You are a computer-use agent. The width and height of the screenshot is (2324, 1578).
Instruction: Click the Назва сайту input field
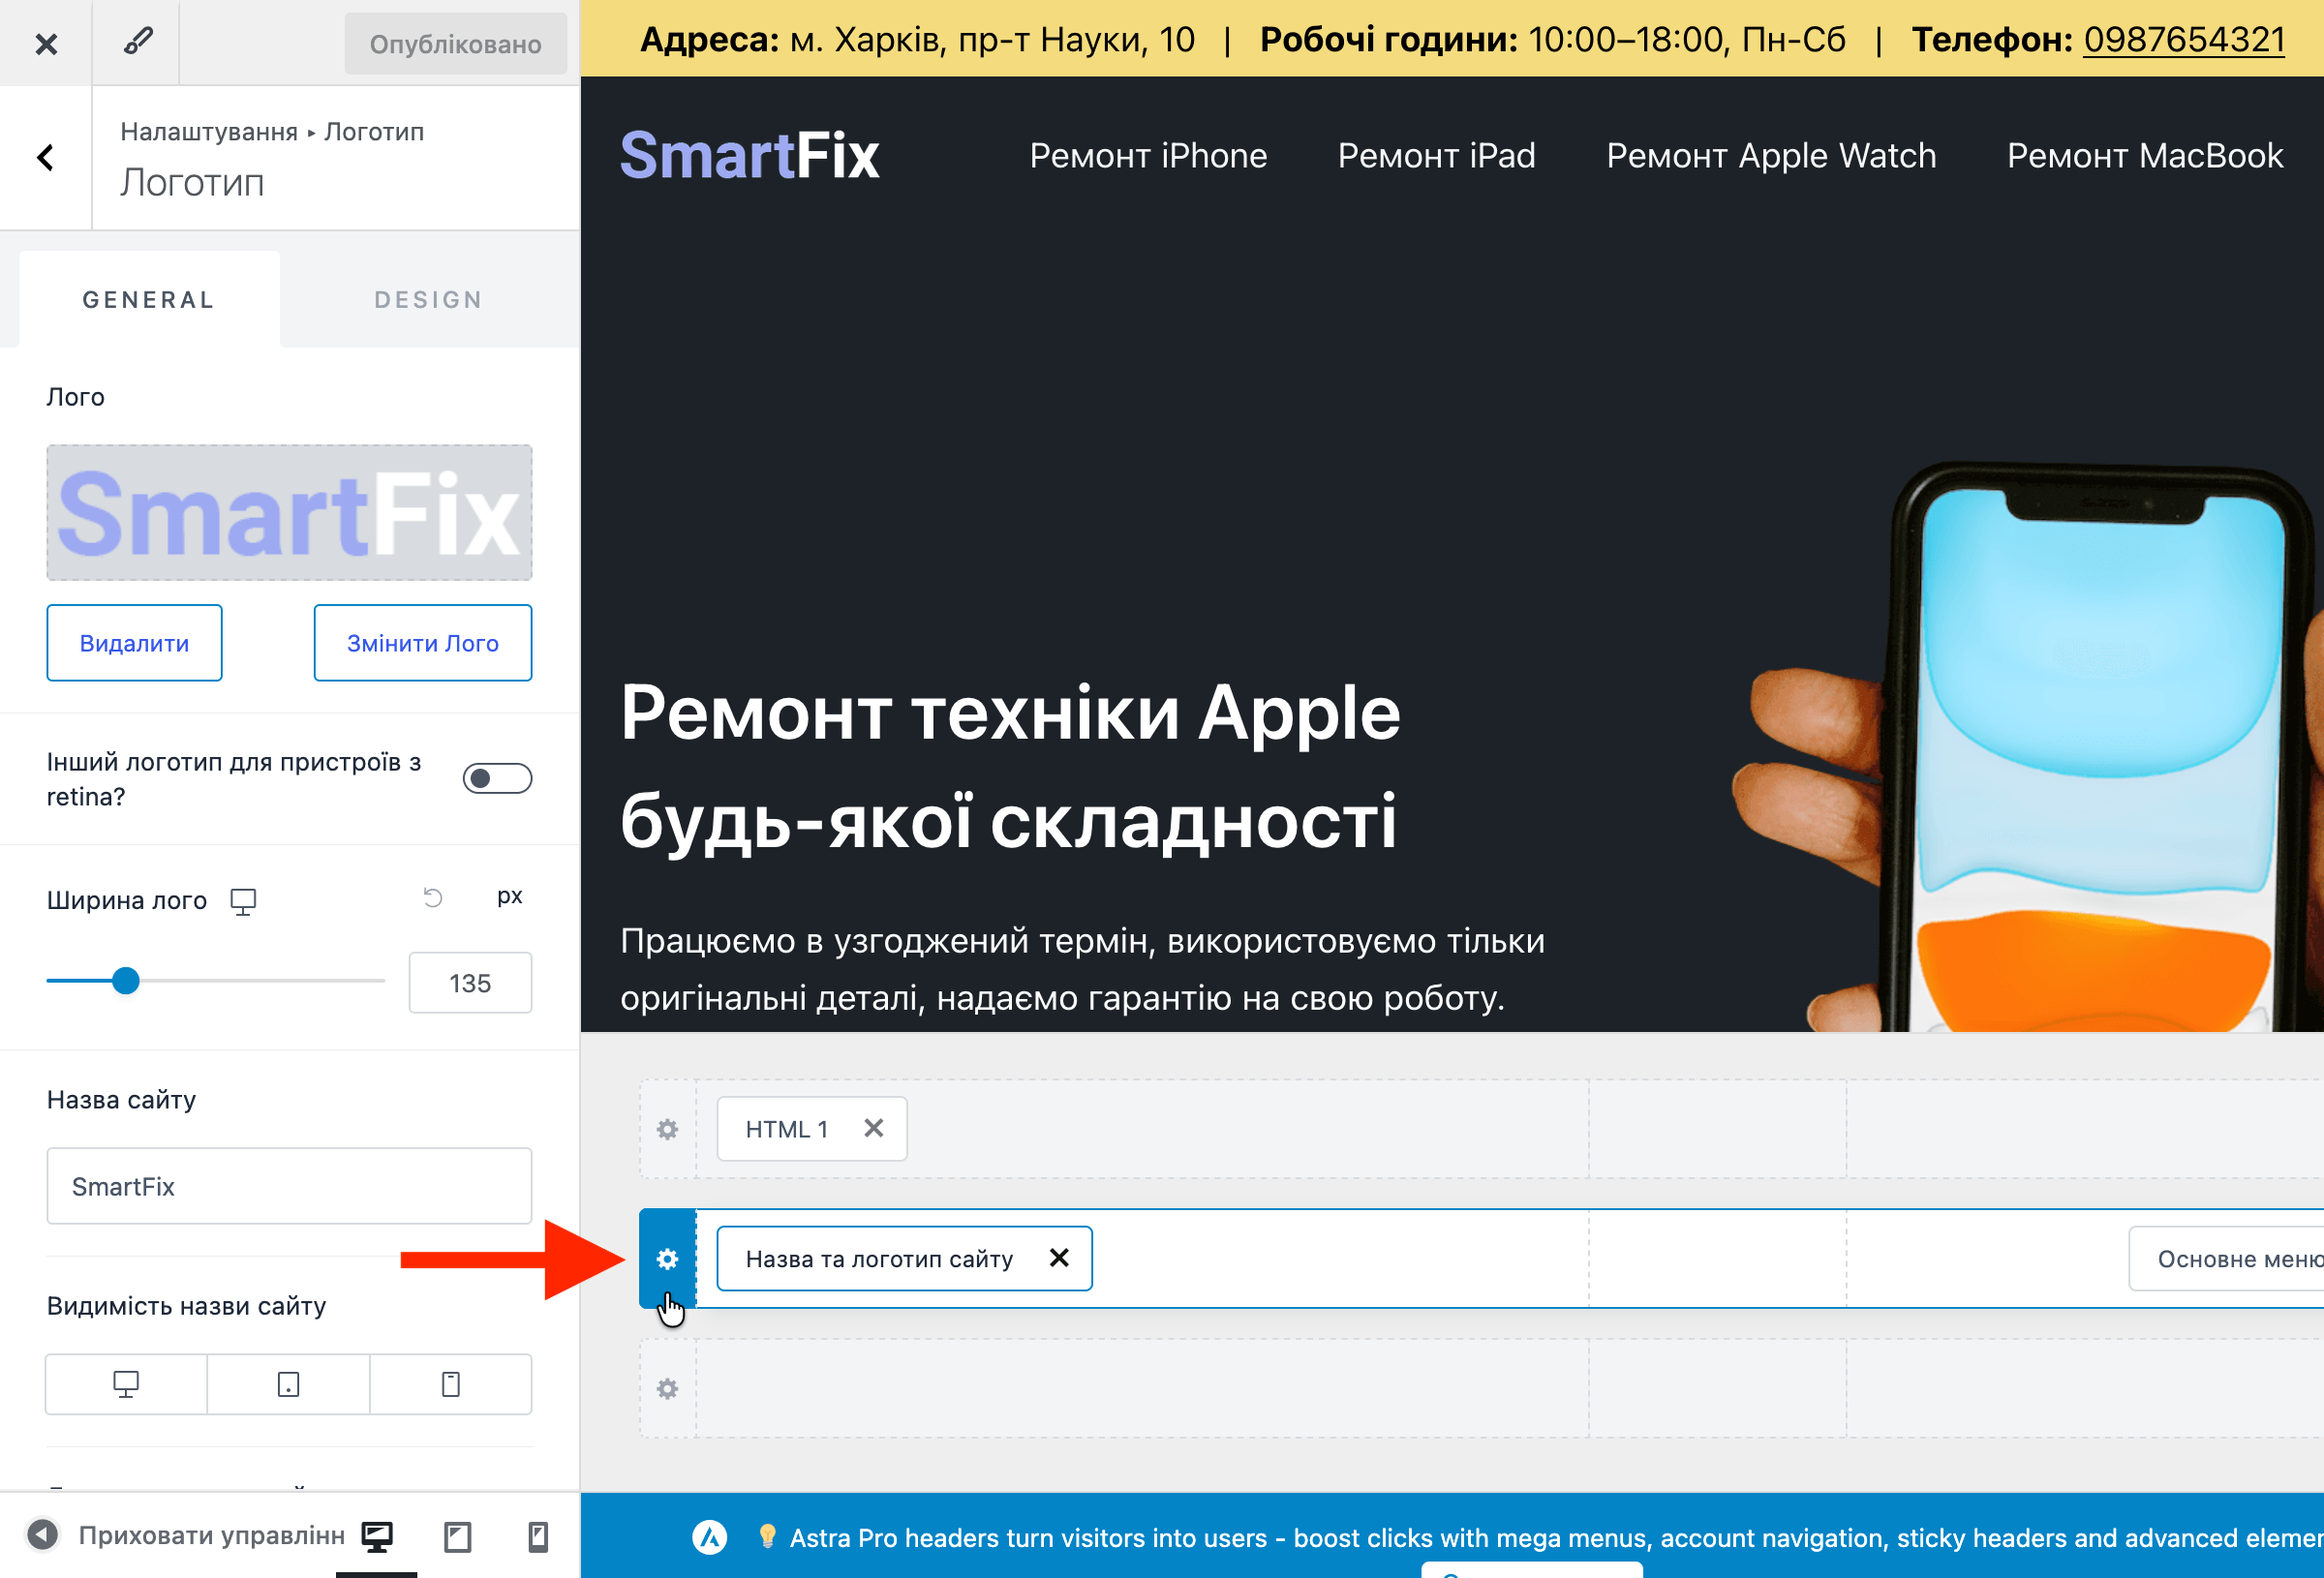[289, 1186]
